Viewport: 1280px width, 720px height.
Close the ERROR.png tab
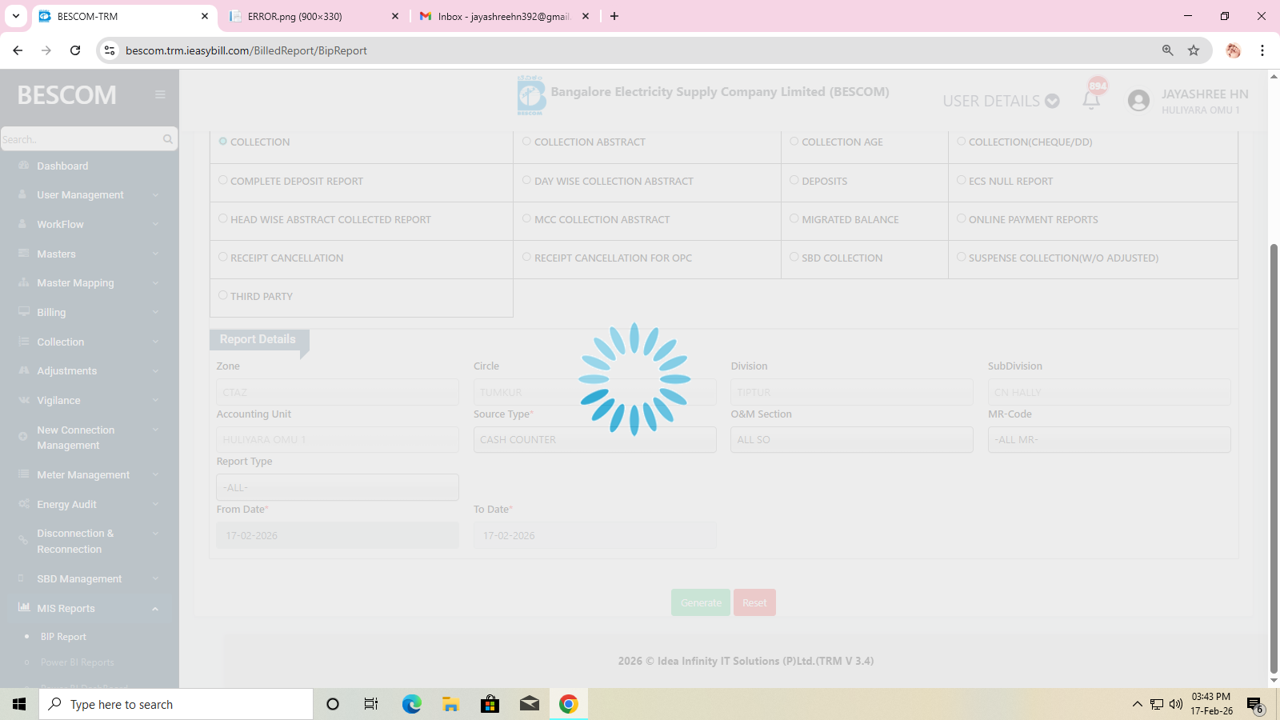coord(395,16)
